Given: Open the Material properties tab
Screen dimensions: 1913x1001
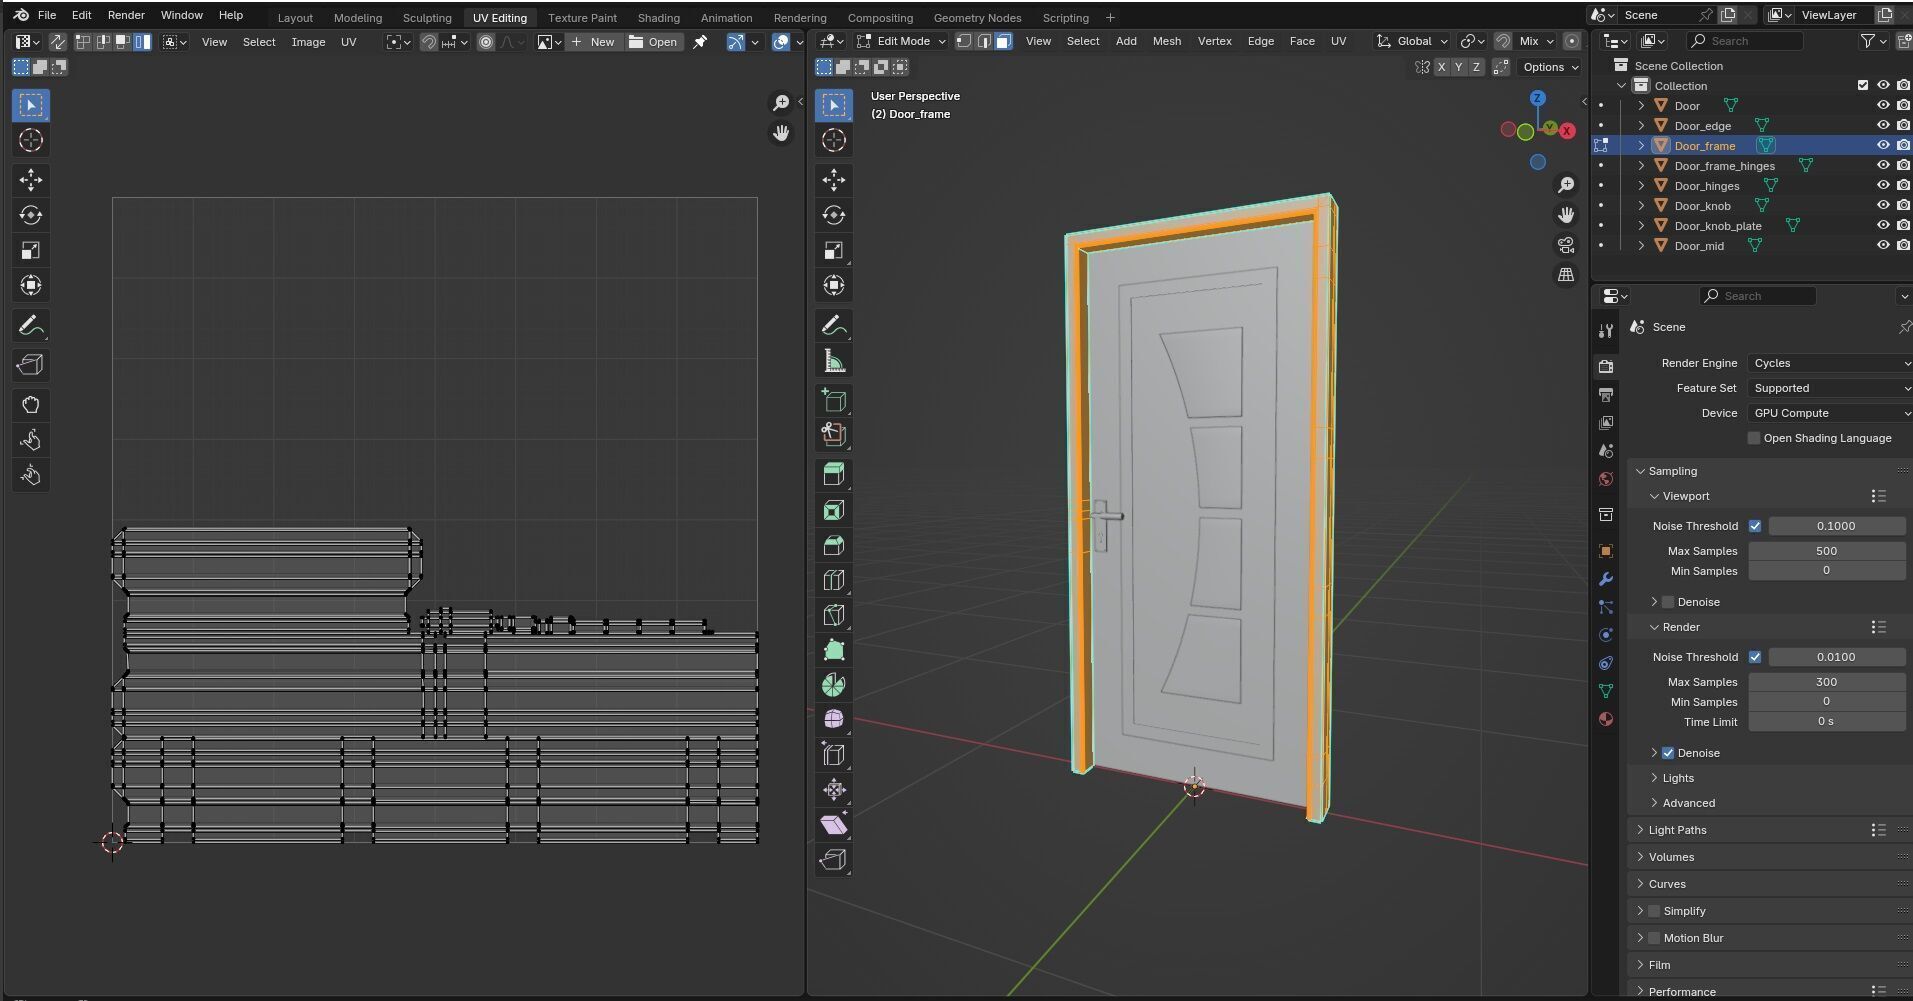Looking at the screenshot, I should point(1606,719).
